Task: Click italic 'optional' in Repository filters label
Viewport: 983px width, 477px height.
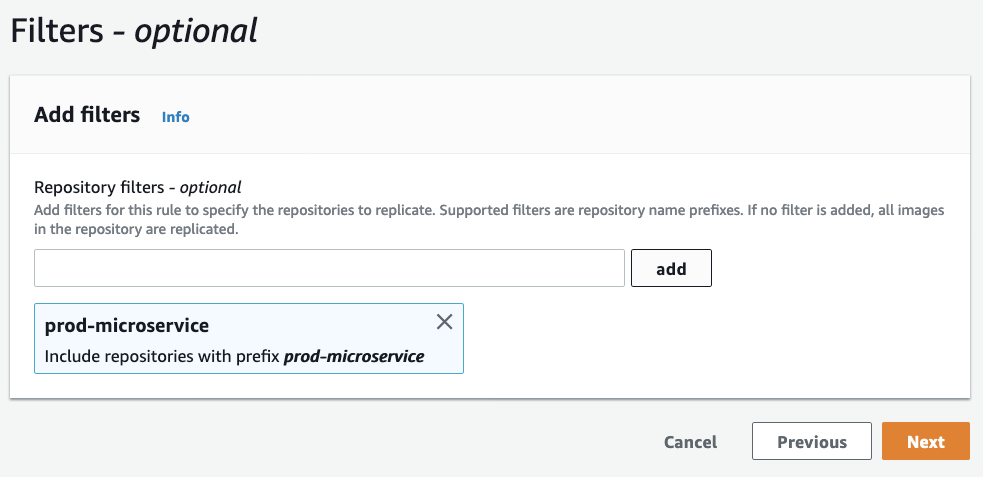Action: tap(211, 187)
